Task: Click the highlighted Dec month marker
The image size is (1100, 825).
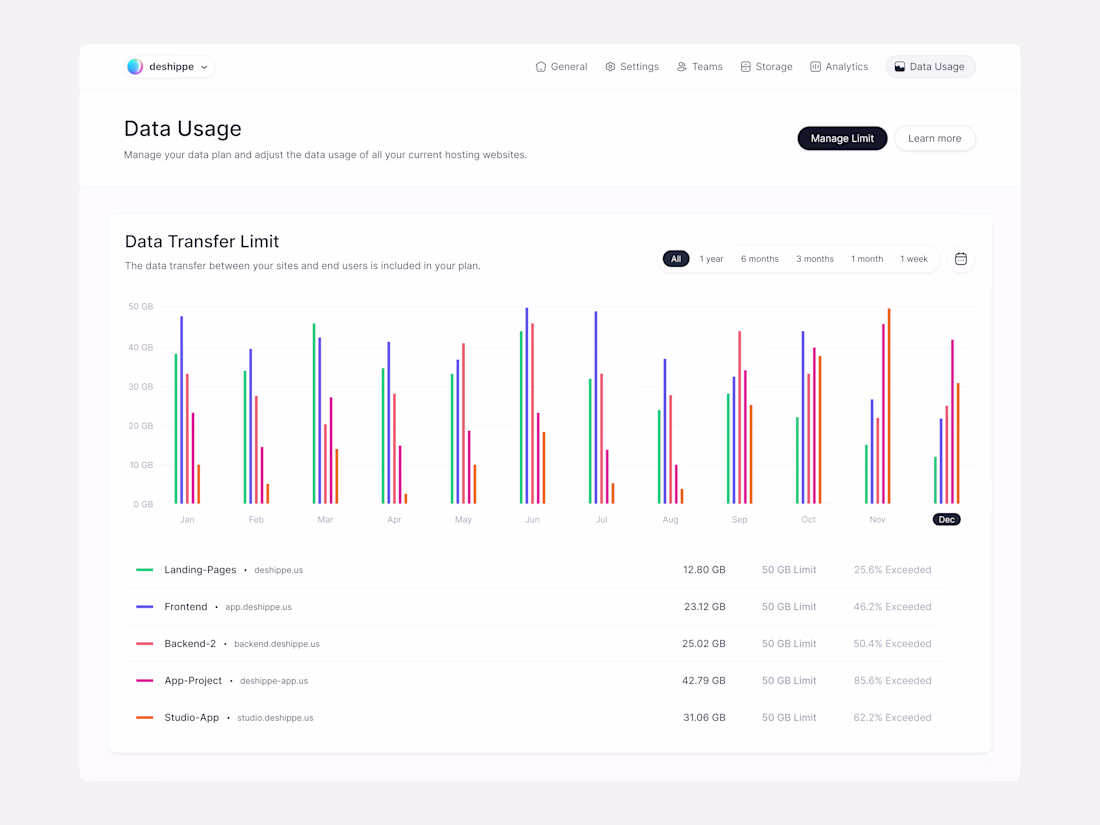Action: 946,519
